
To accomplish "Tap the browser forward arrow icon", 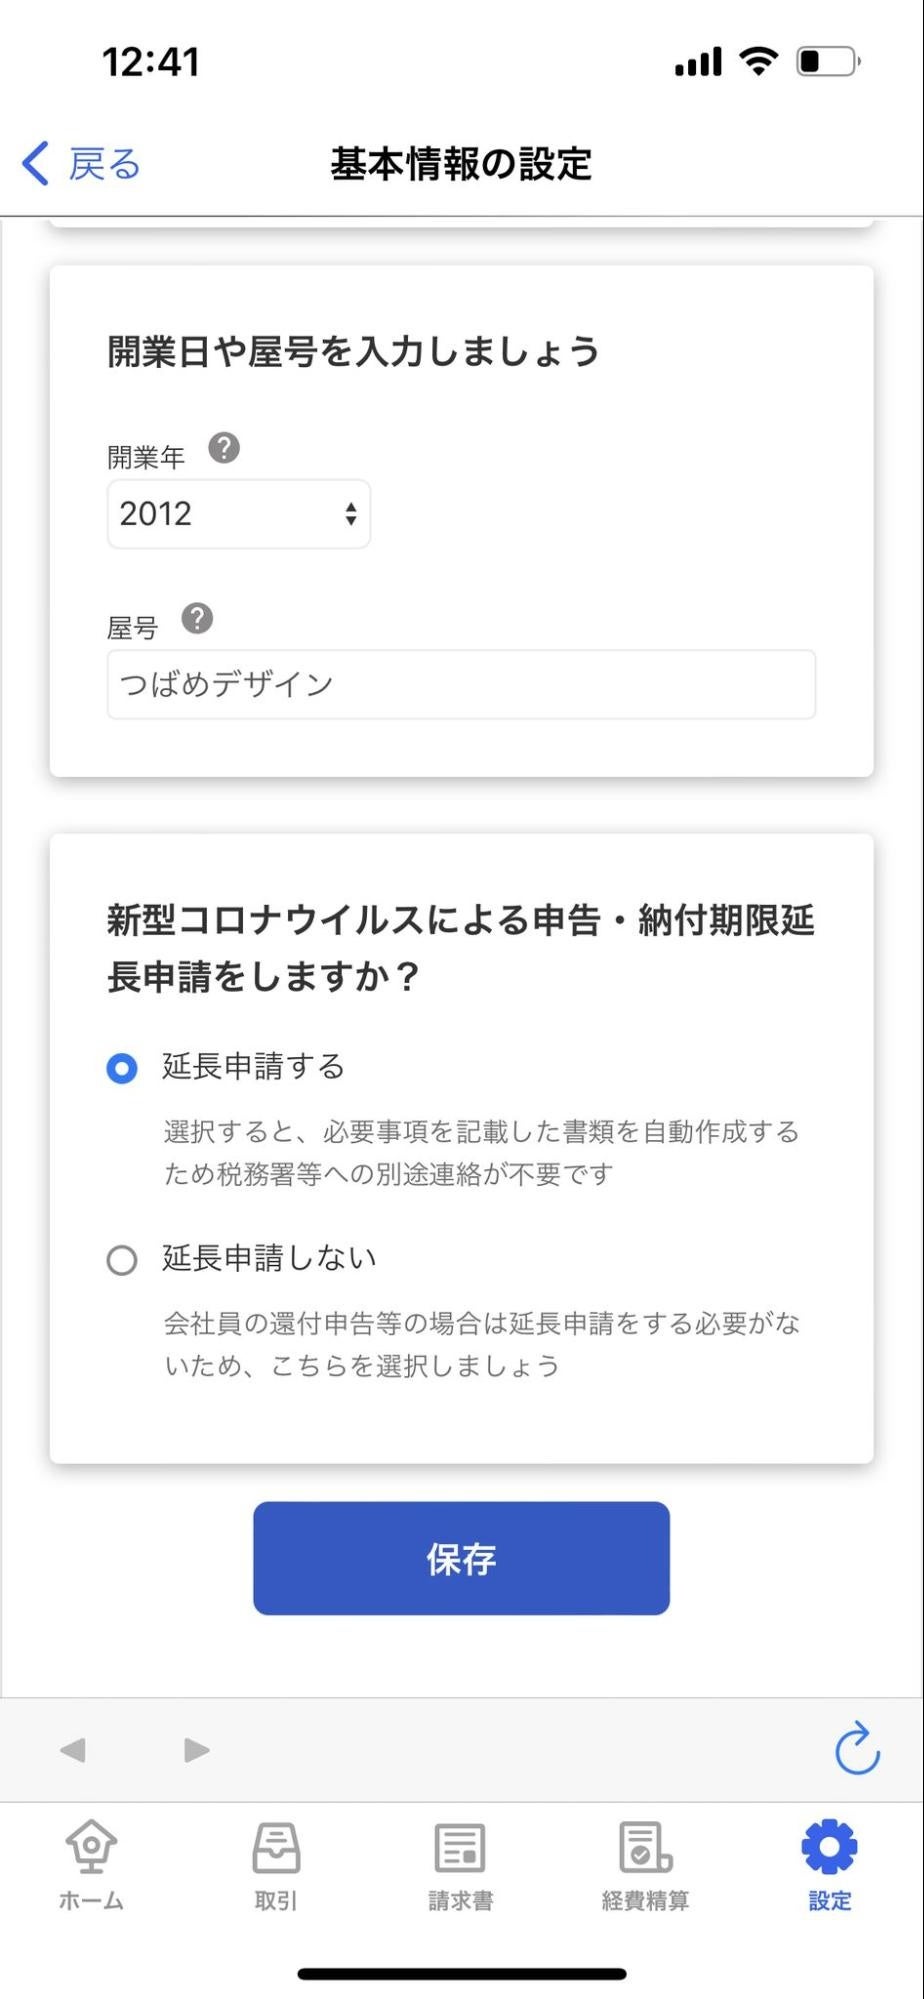I will [x=197, y=1750].
